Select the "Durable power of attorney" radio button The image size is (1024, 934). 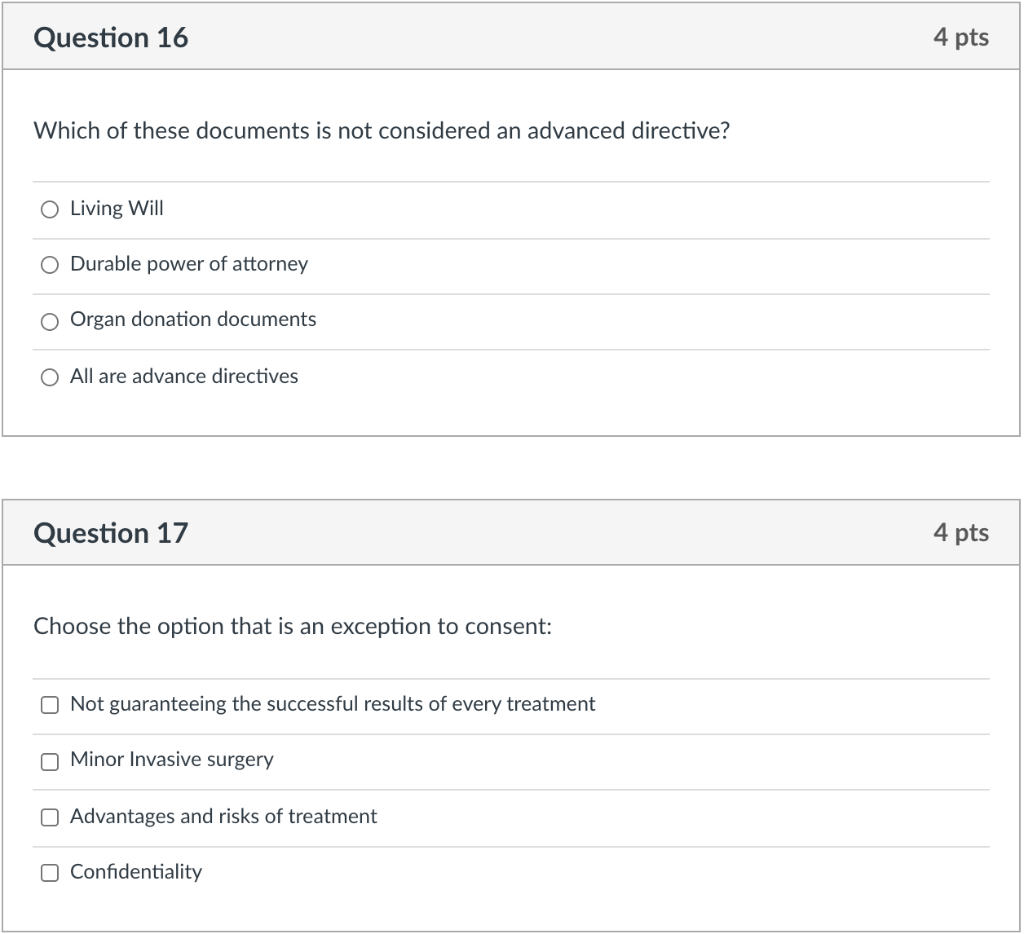pos(48,265)
